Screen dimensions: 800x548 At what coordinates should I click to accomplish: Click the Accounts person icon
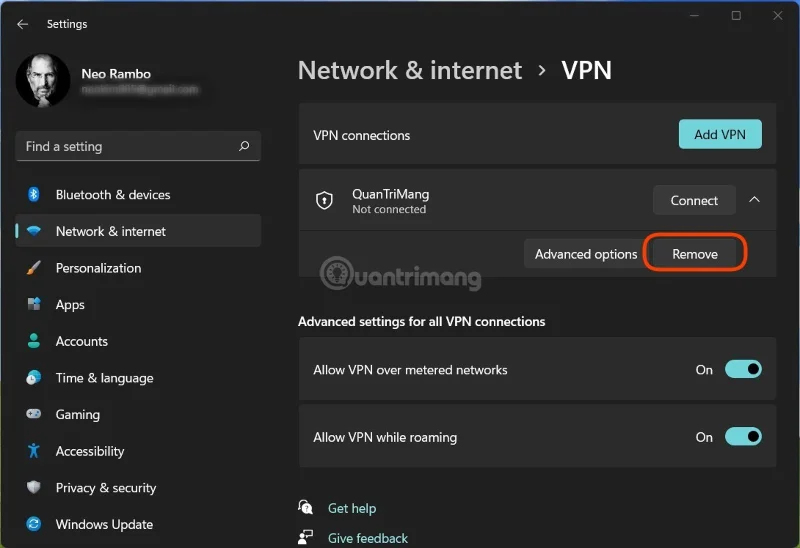[34, 341]
